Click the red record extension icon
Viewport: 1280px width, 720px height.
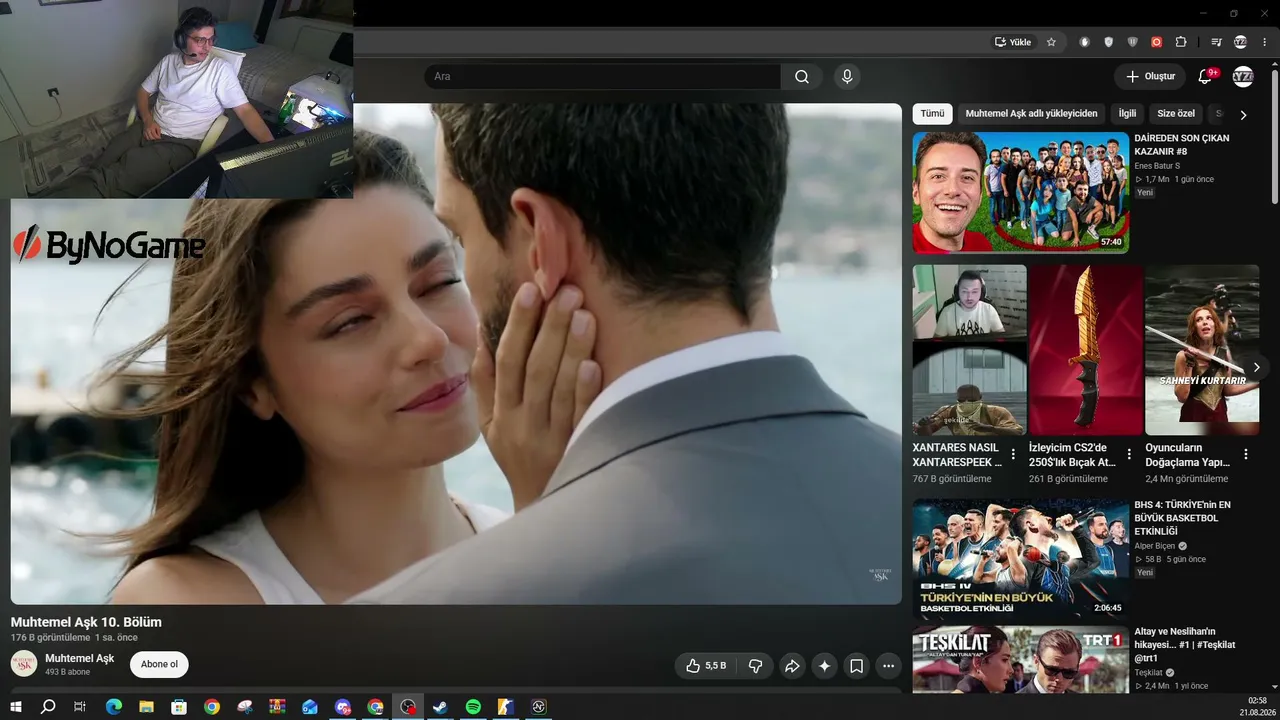tap(1156, 42)
